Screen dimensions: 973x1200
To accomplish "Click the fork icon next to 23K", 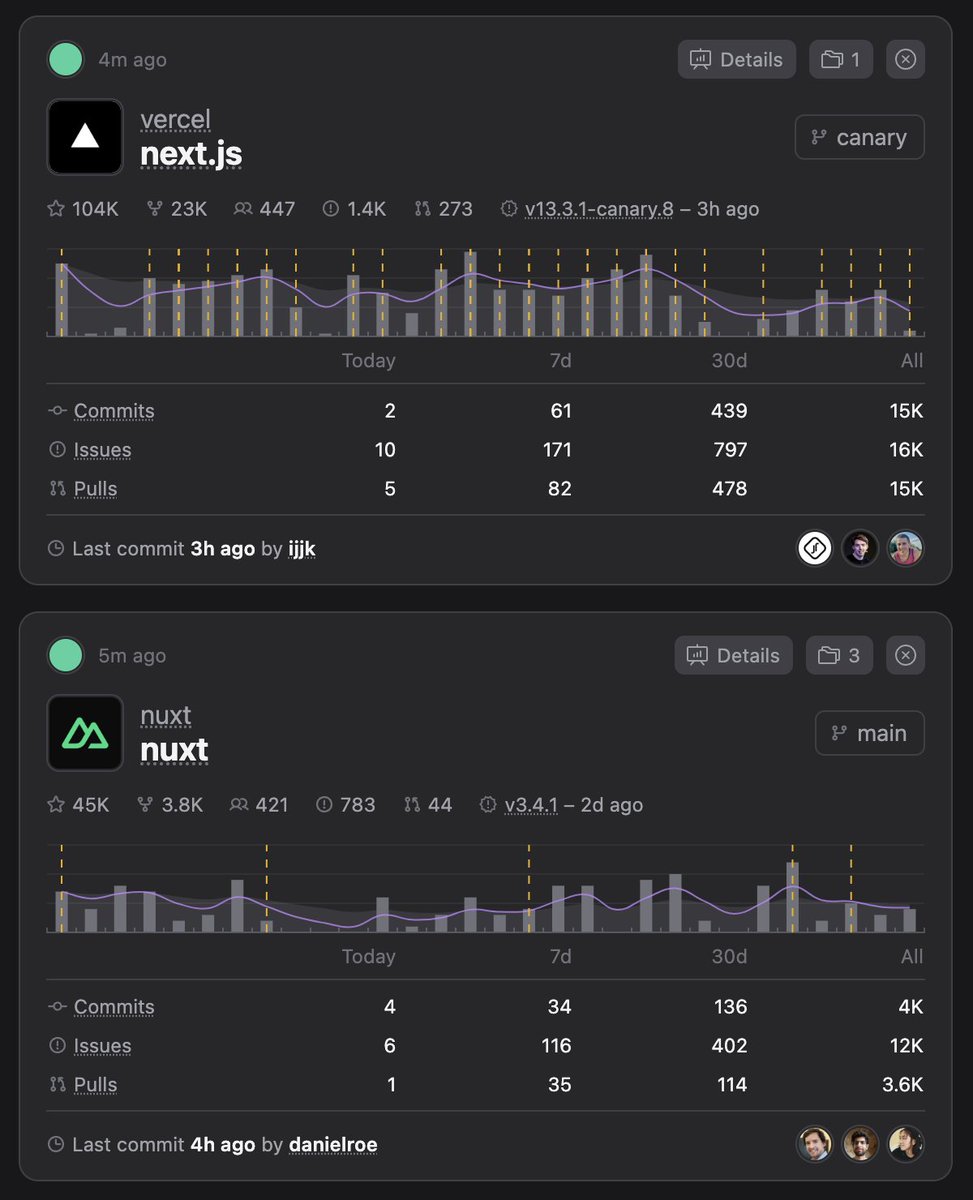I will (x=155, y=209).
